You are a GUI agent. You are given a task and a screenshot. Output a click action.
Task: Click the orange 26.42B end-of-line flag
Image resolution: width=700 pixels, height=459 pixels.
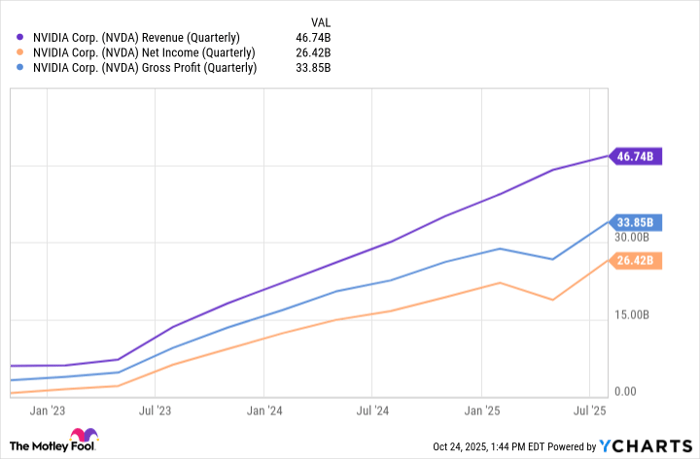tap(635, 260)
